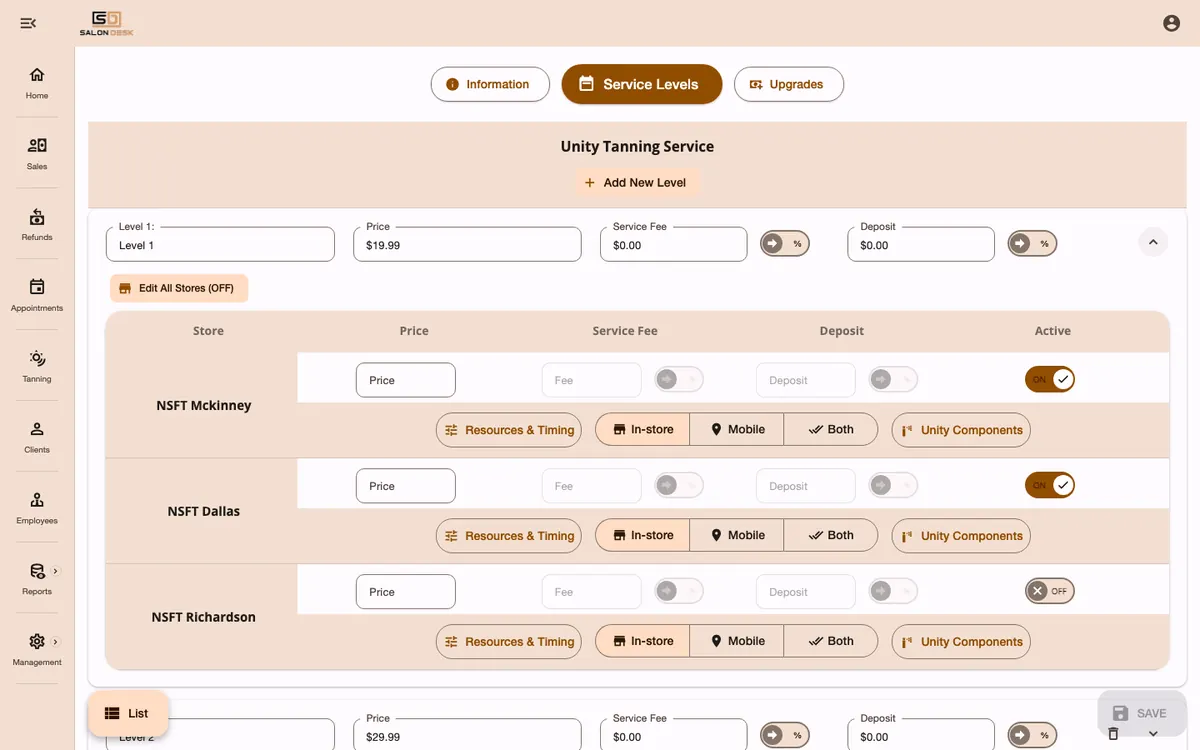Open Management in the sidebar

coord(37,651)
